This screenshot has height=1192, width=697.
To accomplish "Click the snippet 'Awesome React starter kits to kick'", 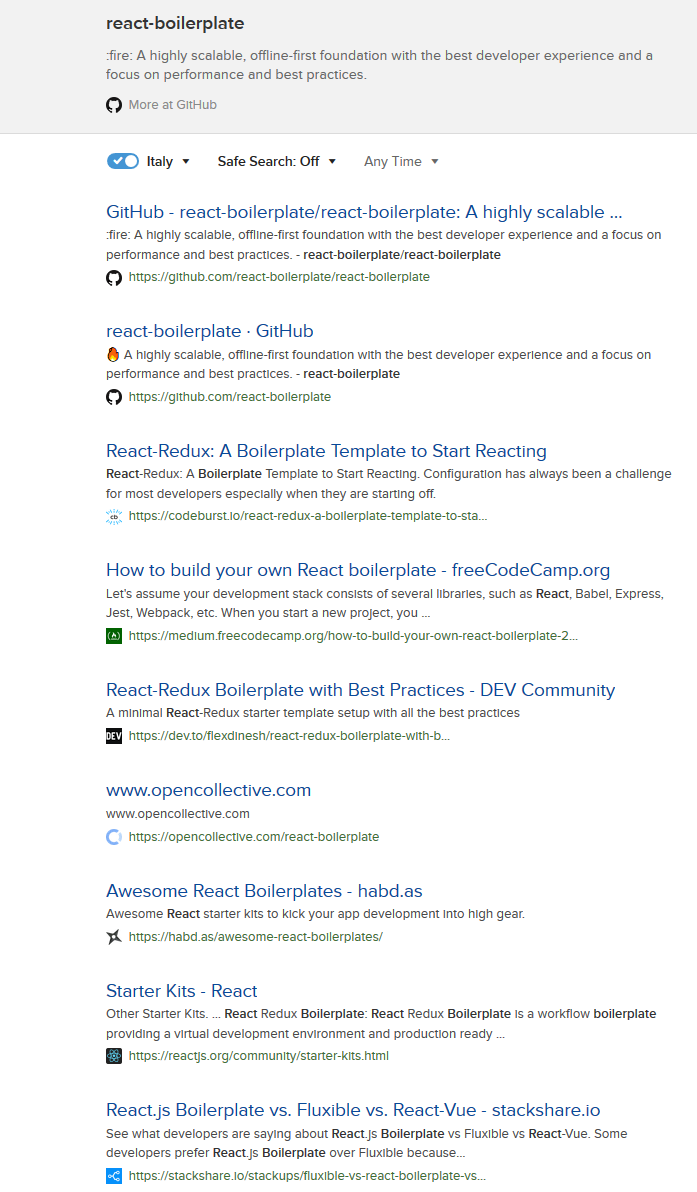I will (315, 914).
